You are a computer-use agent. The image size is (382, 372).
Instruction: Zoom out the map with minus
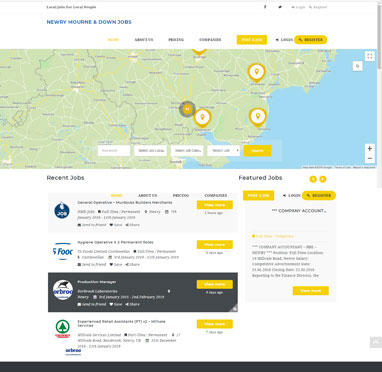click(x=369, y=158)
